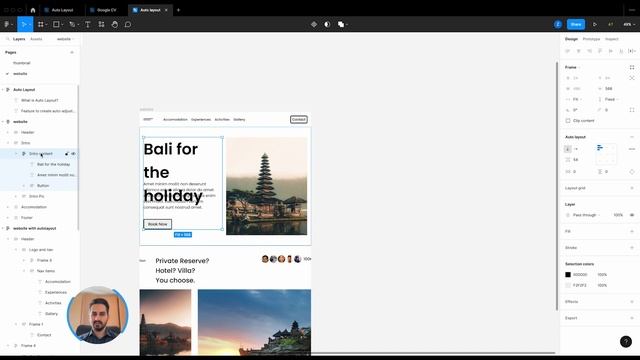Add a layout grid with plus icon
The width and height of the screenshot is (640, 360).
[632, 188]
